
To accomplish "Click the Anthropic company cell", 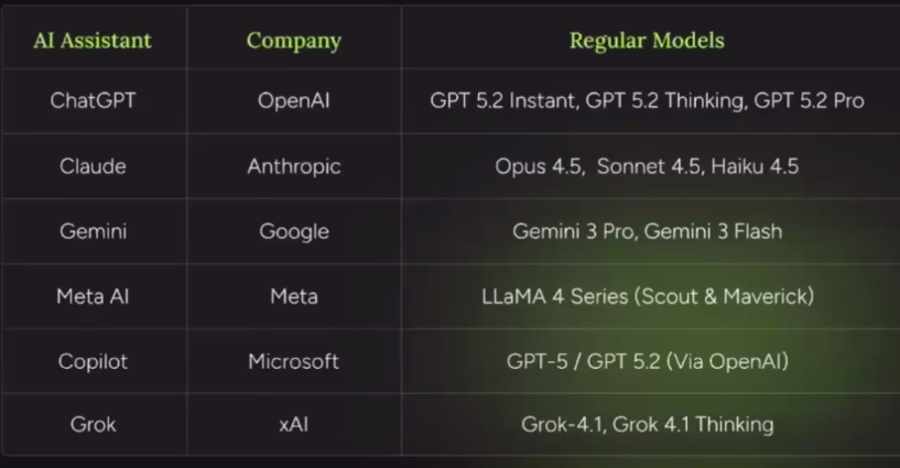I will tap(294, 166).
